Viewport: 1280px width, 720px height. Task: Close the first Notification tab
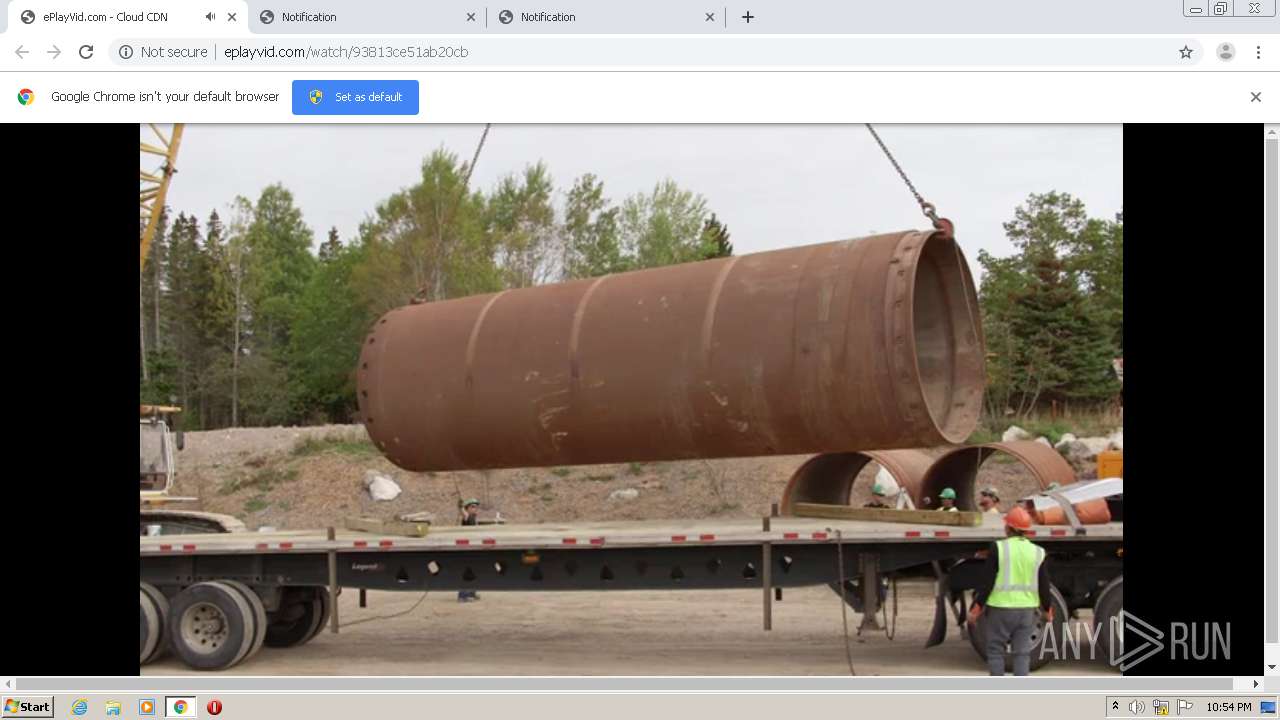coord(471,17)
